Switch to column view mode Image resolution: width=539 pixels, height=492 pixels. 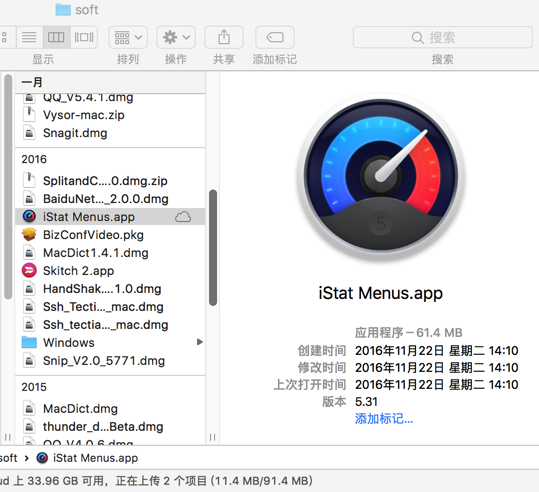coord(56,37)
